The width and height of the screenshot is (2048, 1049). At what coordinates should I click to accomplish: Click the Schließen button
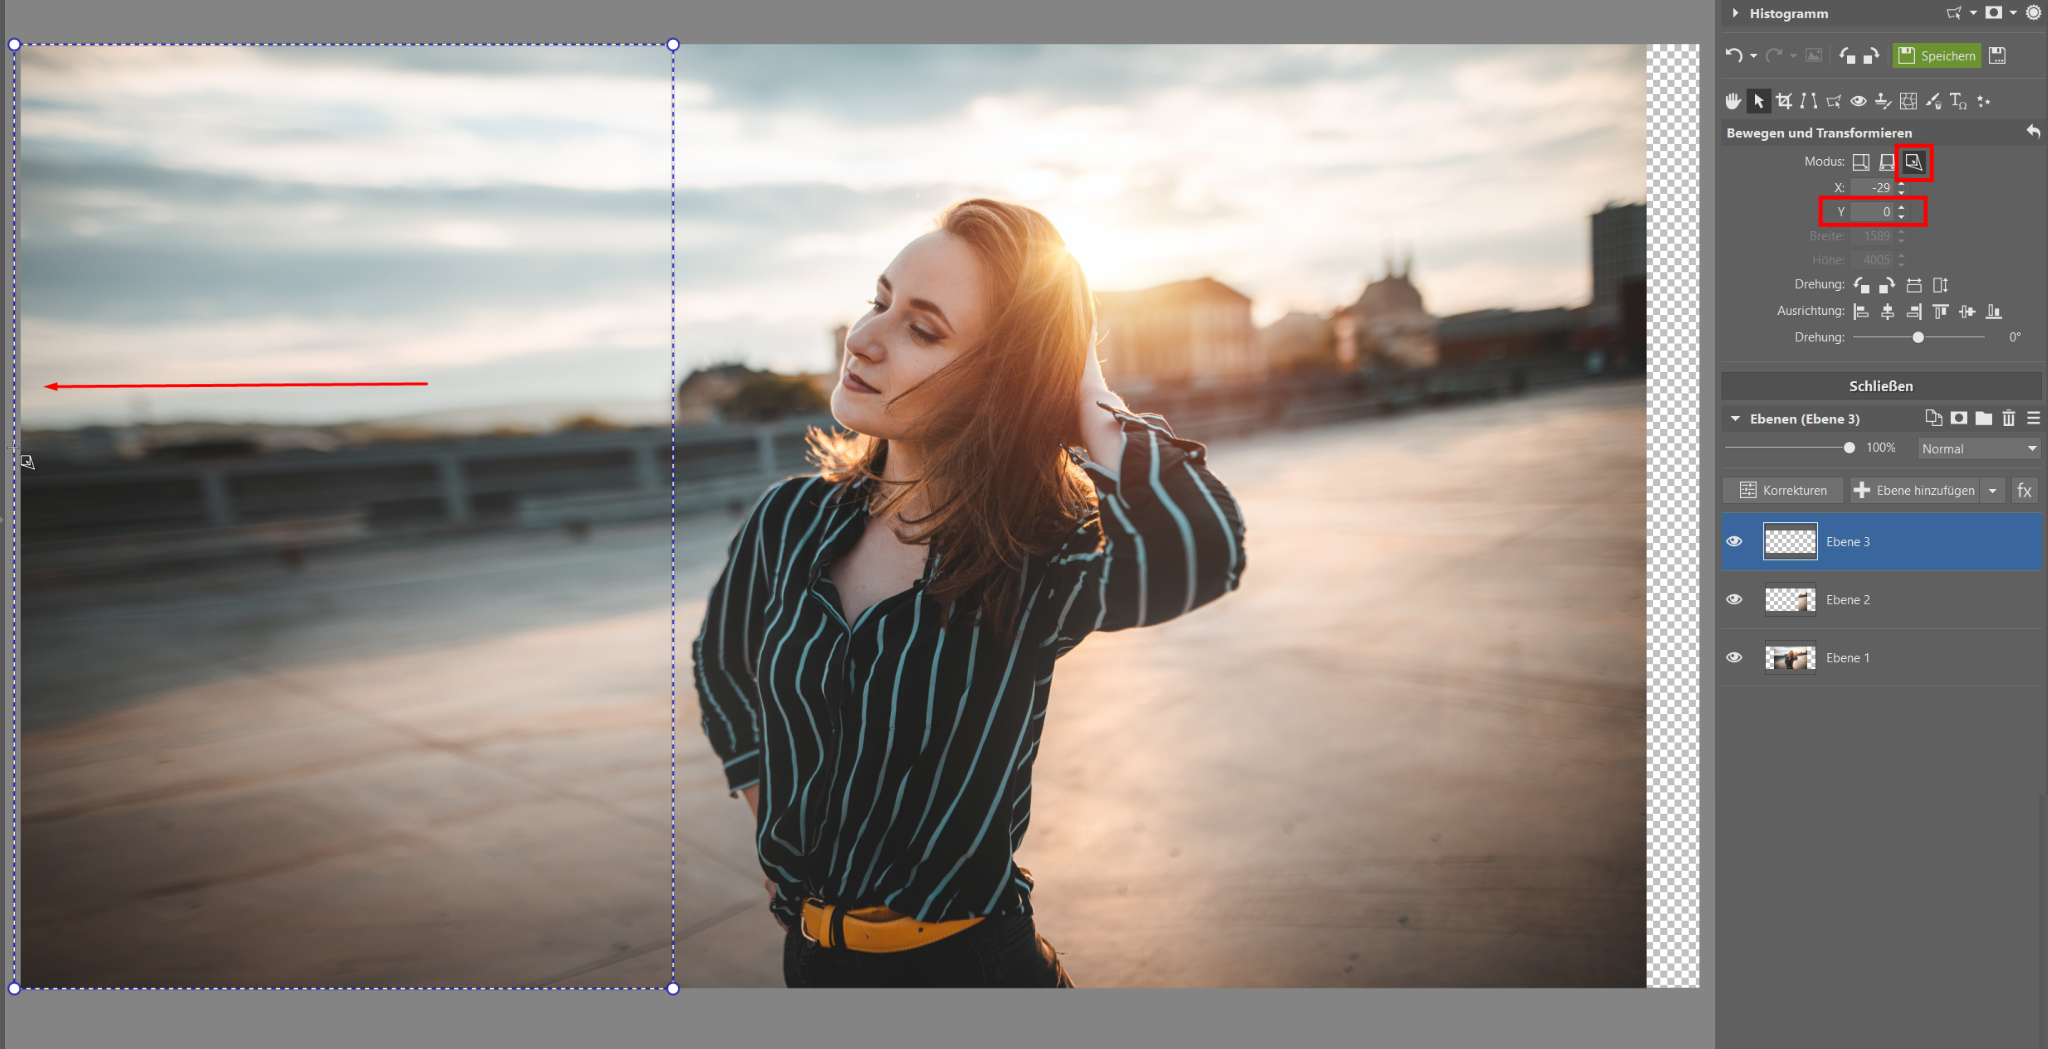(1881, 385)
